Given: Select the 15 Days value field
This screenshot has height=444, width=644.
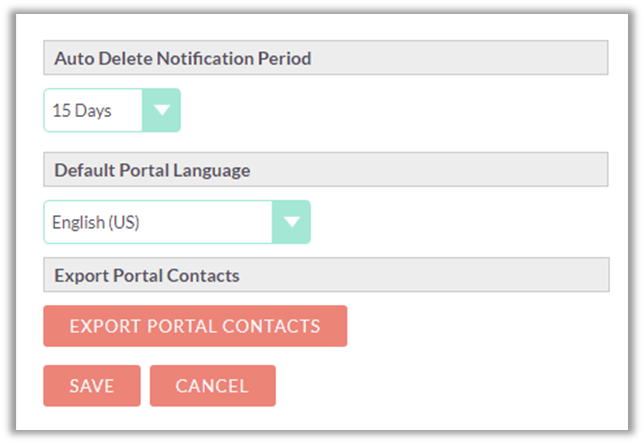Looking at the screenshot, I should (x=93, y=110).
